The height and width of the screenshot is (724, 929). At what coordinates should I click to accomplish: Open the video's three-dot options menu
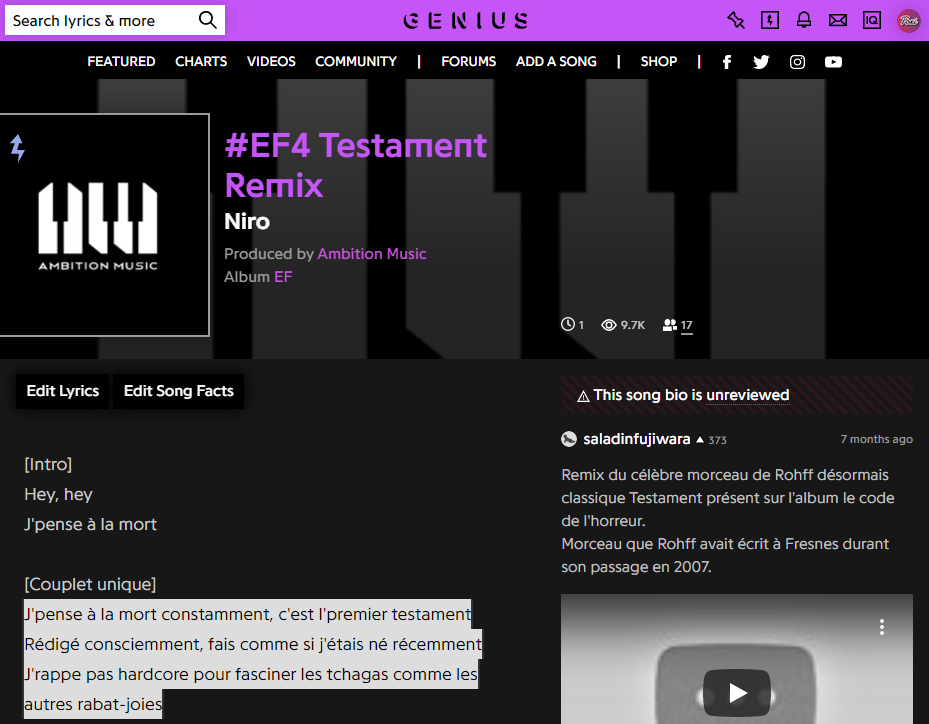pyautogui.click(x=882, y=627)
